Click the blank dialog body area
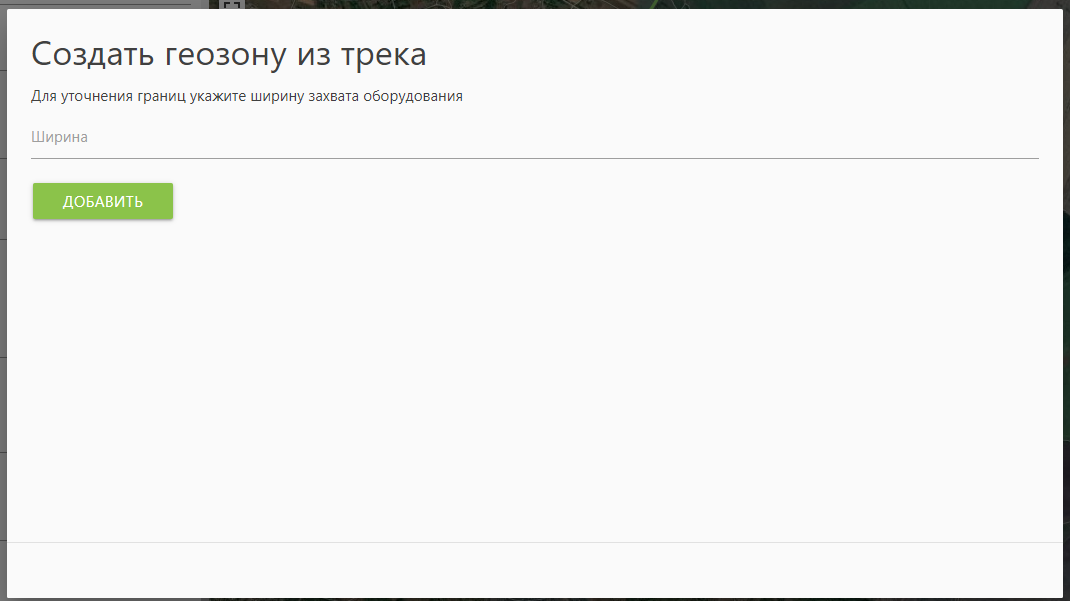The width and height of the screenshot is (1070, 601). (535, 380)
